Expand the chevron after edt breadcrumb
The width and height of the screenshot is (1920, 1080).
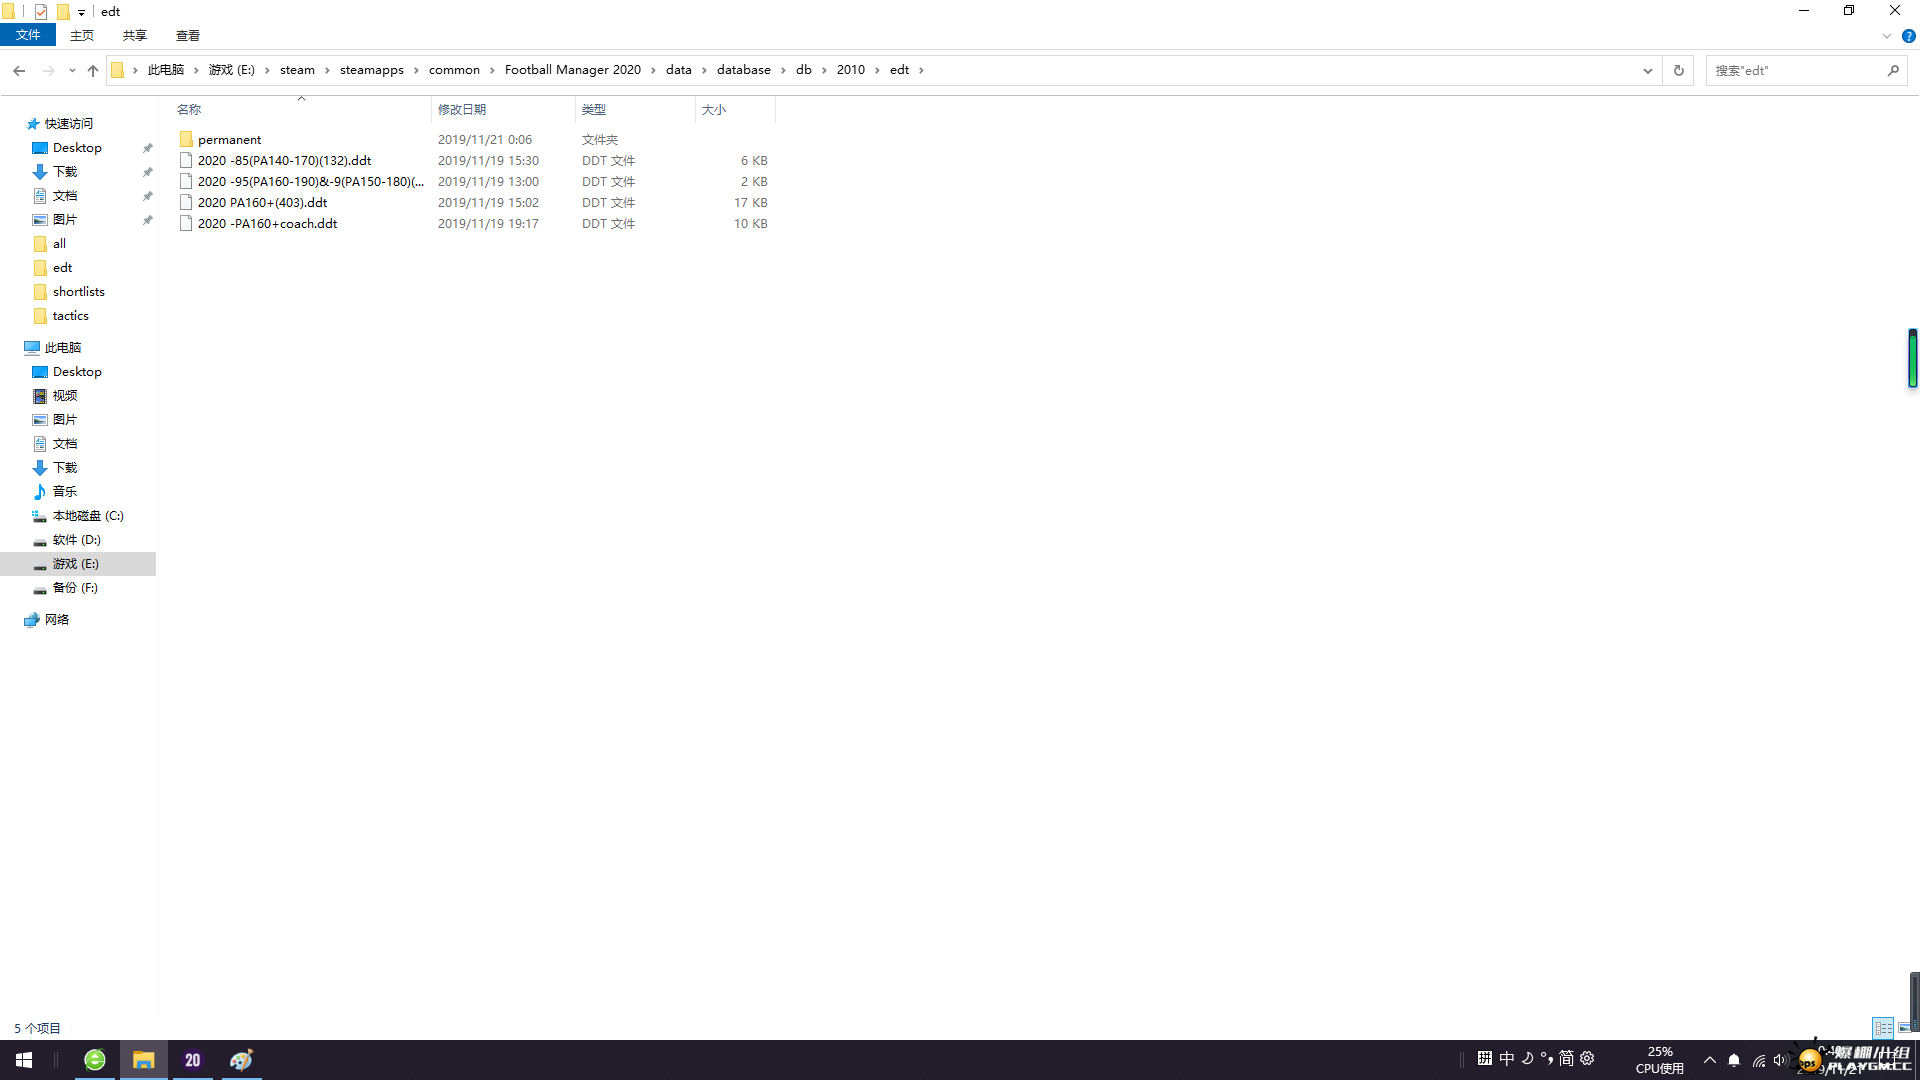pyautogui.click(x=922, y=70)
